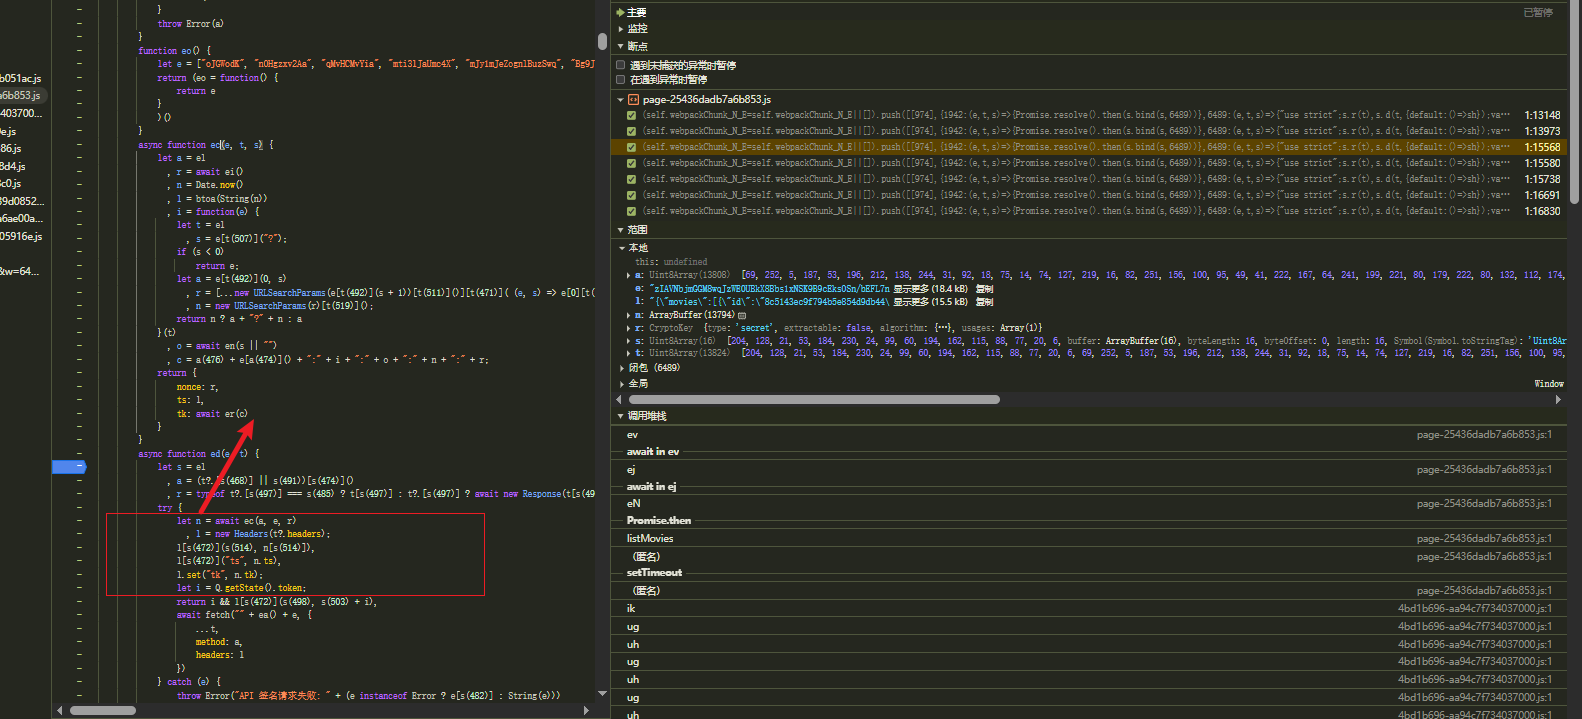Viewport: 1582px width, 719px height.
Task: Click code editor horizontal scrollbar left arrow
Action: [59, 710]
